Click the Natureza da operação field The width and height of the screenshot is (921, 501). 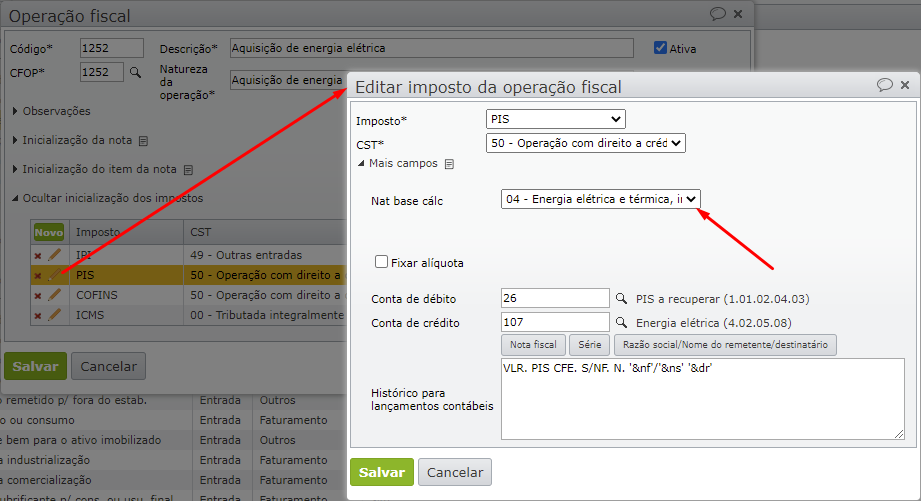coord(288,80)
